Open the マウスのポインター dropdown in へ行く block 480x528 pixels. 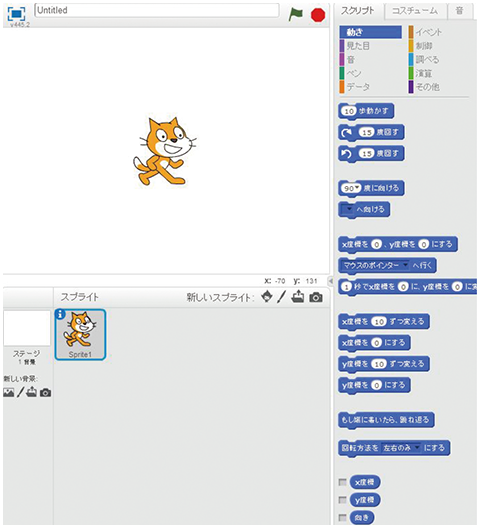[x=406, y=265]
